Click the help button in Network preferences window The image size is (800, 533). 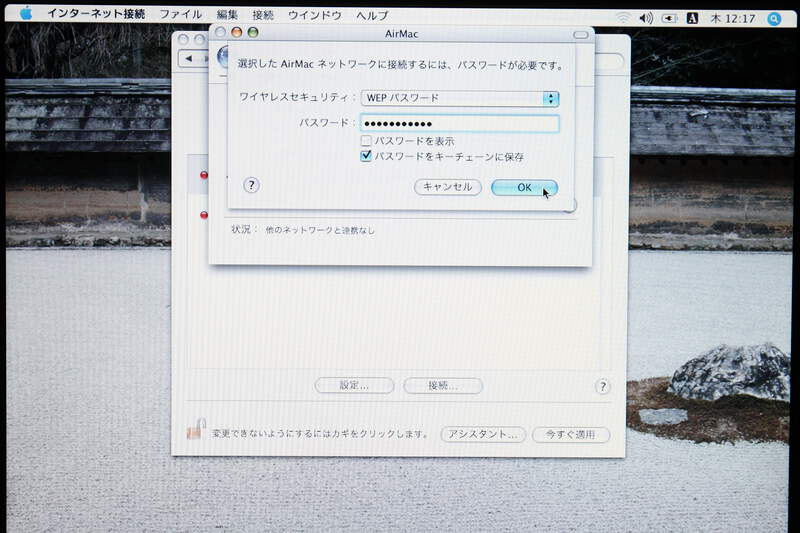603,387
